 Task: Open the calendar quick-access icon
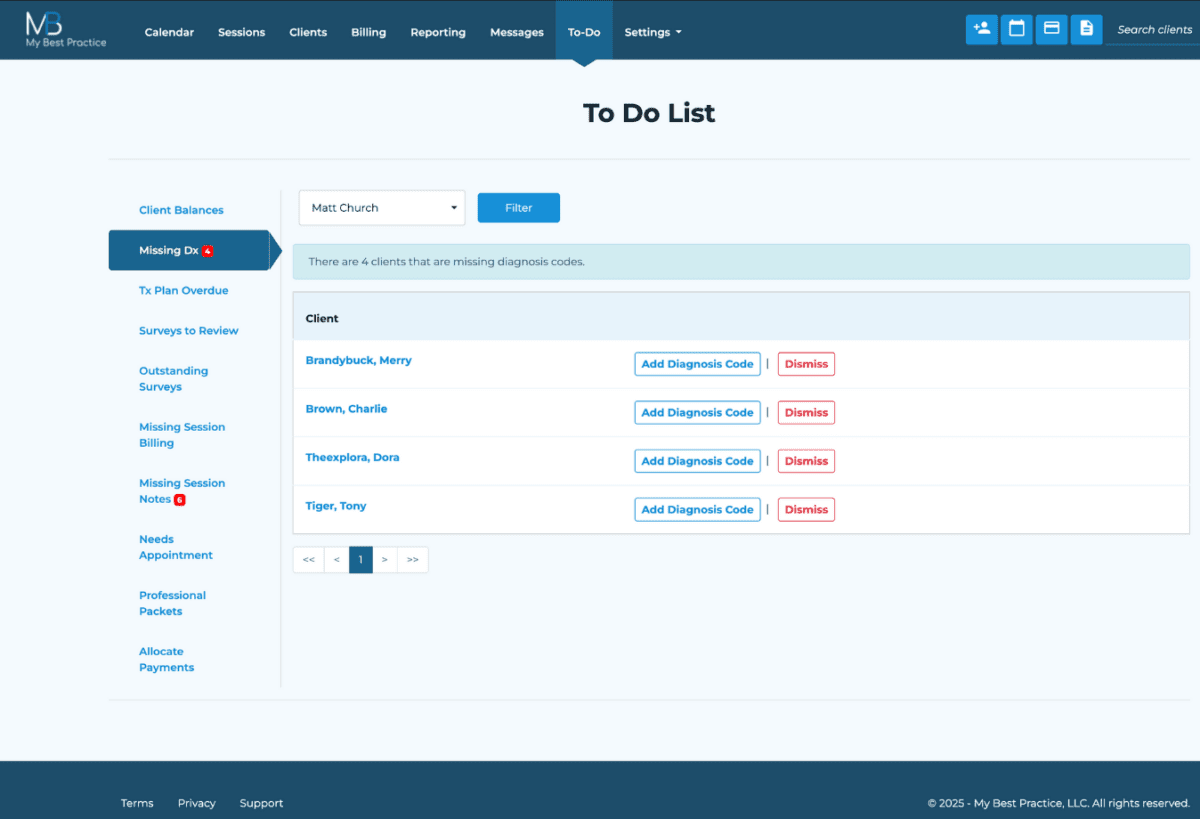pos(1016,29)
